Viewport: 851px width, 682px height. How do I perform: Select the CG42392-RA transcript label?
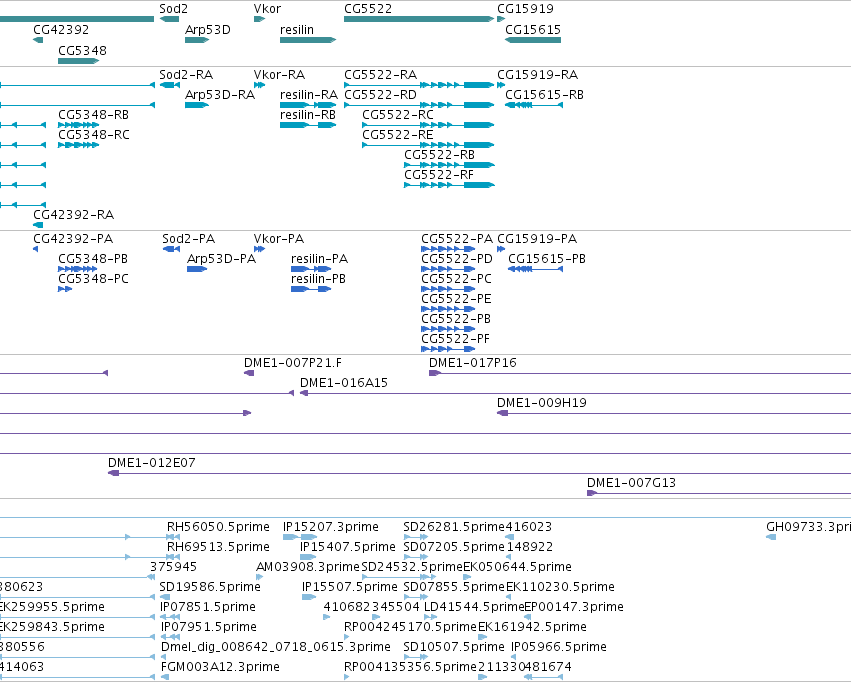73,214
